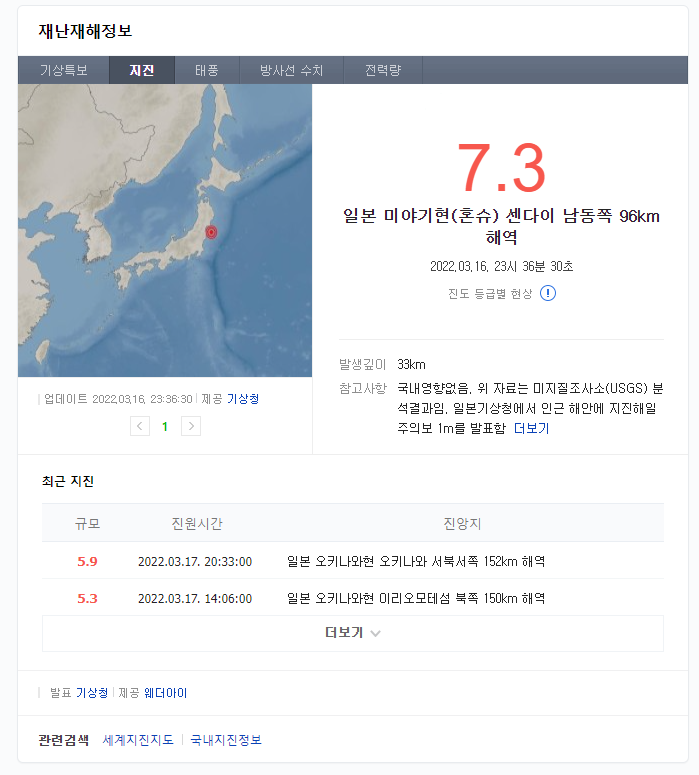The image size is (699, 775).
Task: Open the 방사선 수치 tab
Action: click(x=291, y=70)
